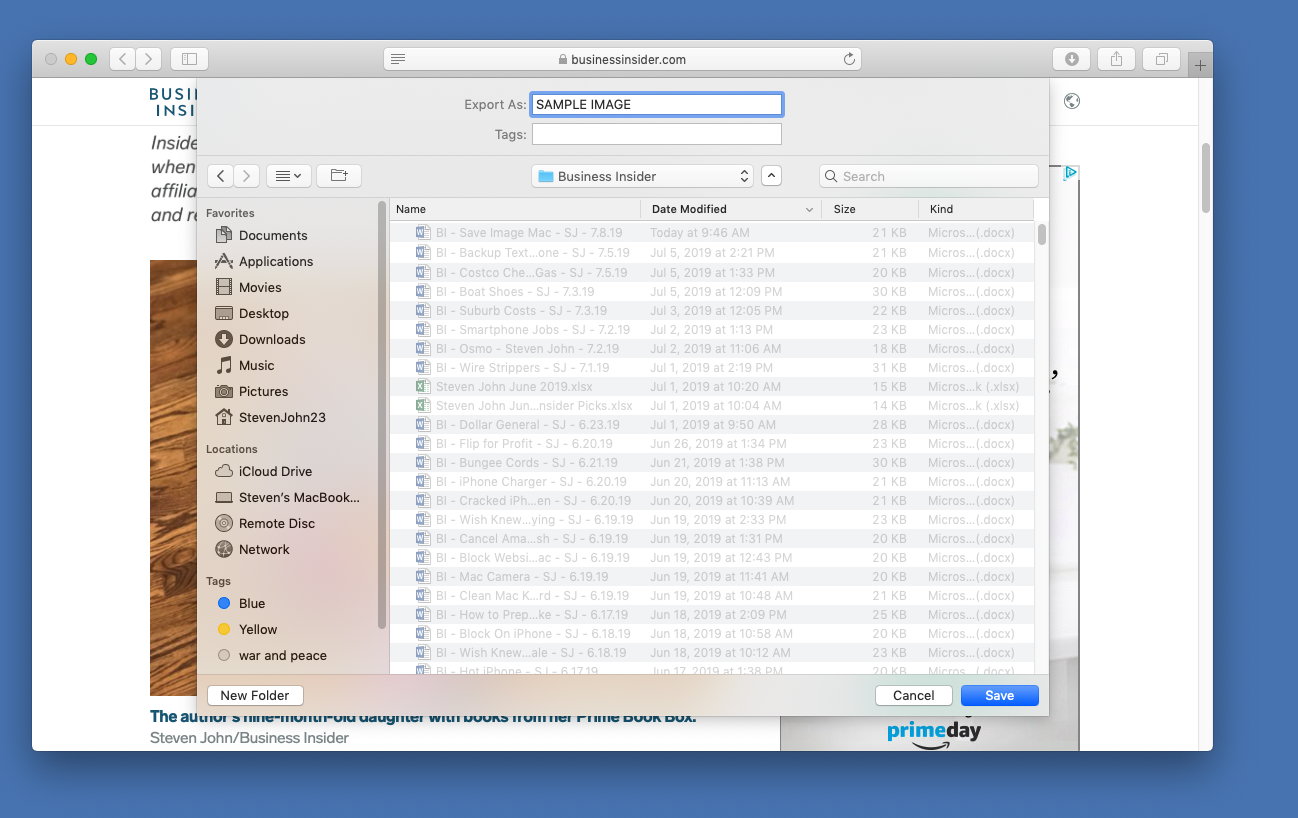Click the globe icon on the webpage
Image resolution: width=1298 pixels, height=818 pixels.
coord(1072,101)
